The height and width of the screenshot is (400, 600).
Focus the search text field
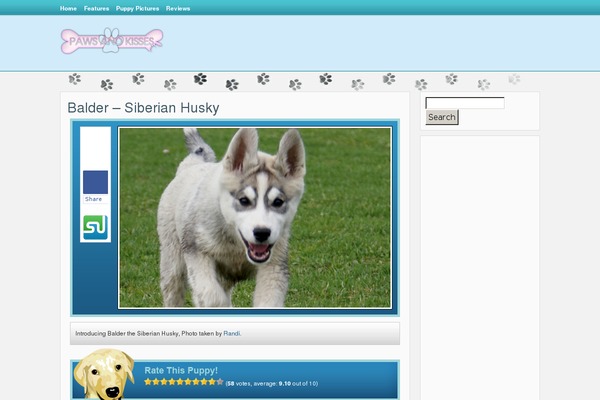(465, 103)
